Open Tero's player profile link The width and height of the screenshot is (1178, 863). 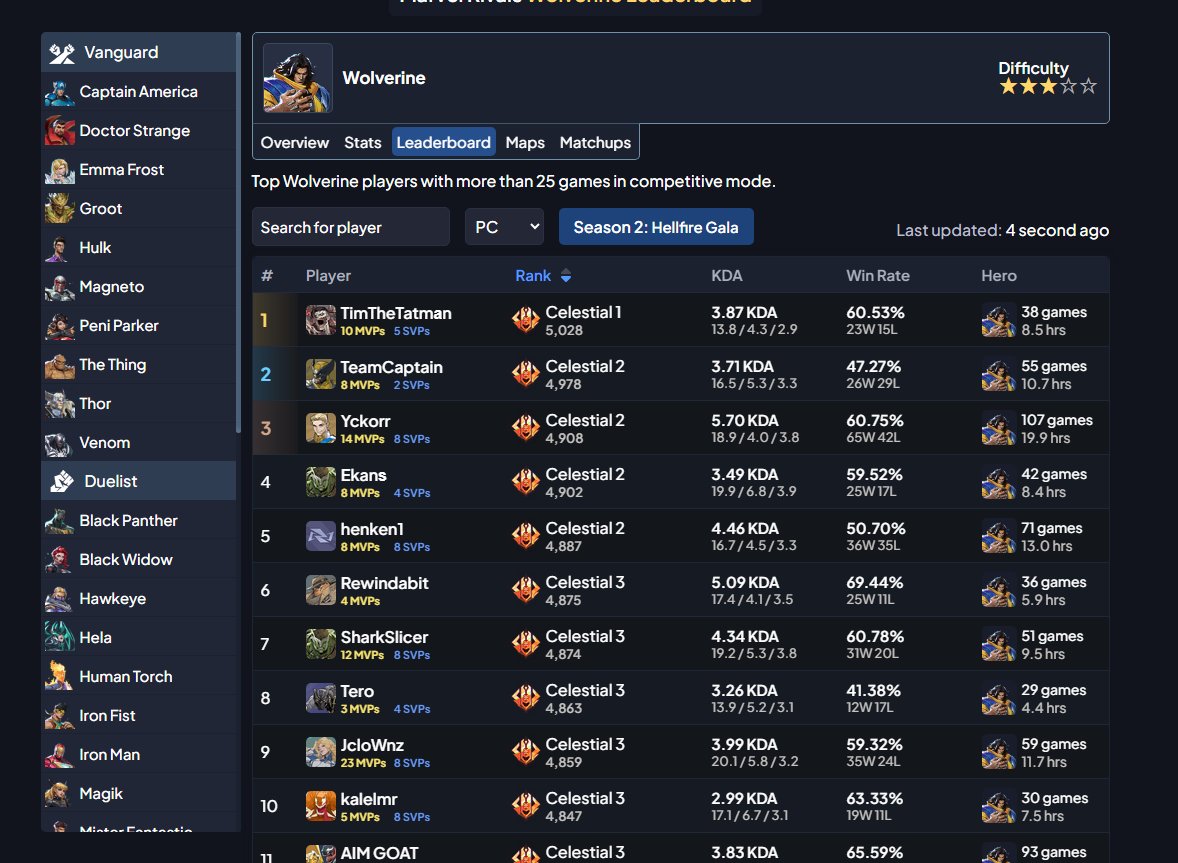(x=357, y=692)
